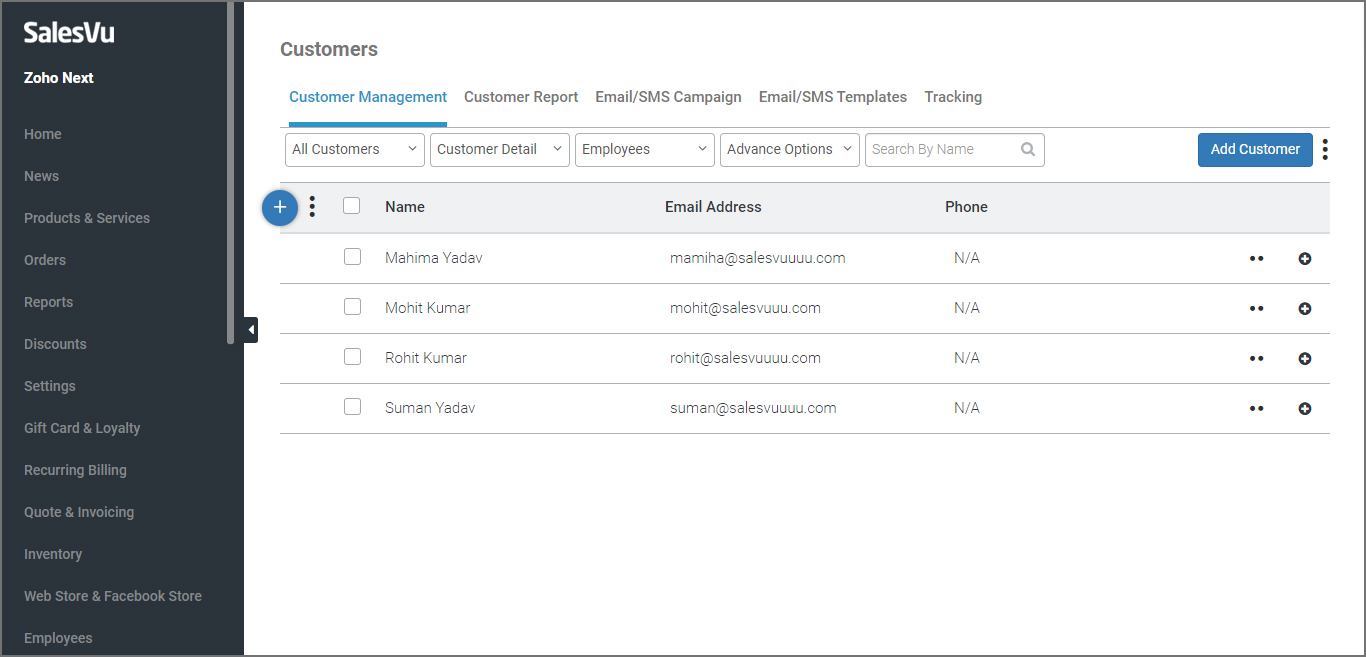Image resolution: width=1366 pixels, height=657 pixels.
Task: Open two-dot options for Mahima Yadav
Action: 1256,259
